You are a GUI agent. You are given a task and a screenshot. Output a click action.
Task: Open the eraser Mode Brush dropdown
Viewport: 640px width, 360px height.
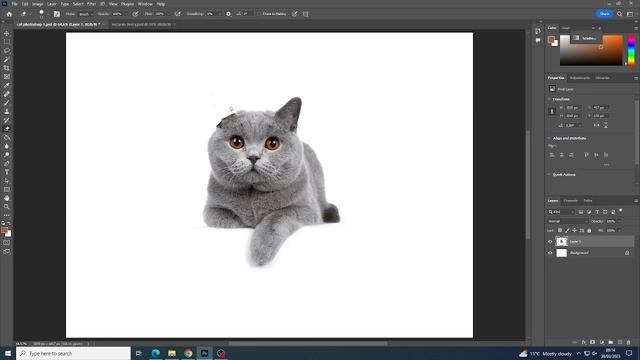point(85,14)
